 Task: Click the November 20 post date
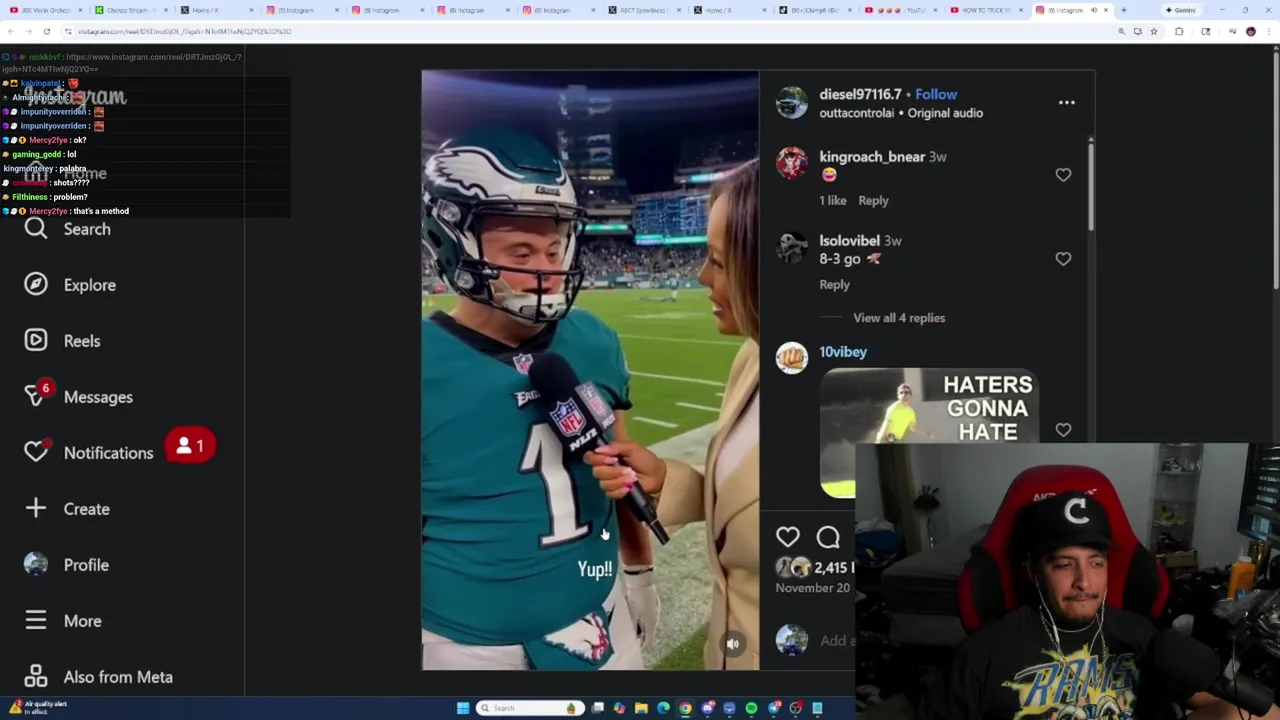click(812, 588)
